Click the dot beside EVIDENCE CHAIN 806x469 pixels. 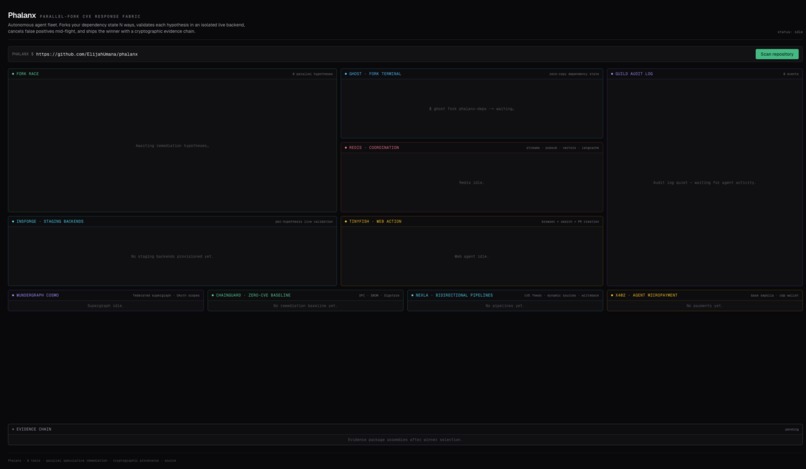pos(13,429)
